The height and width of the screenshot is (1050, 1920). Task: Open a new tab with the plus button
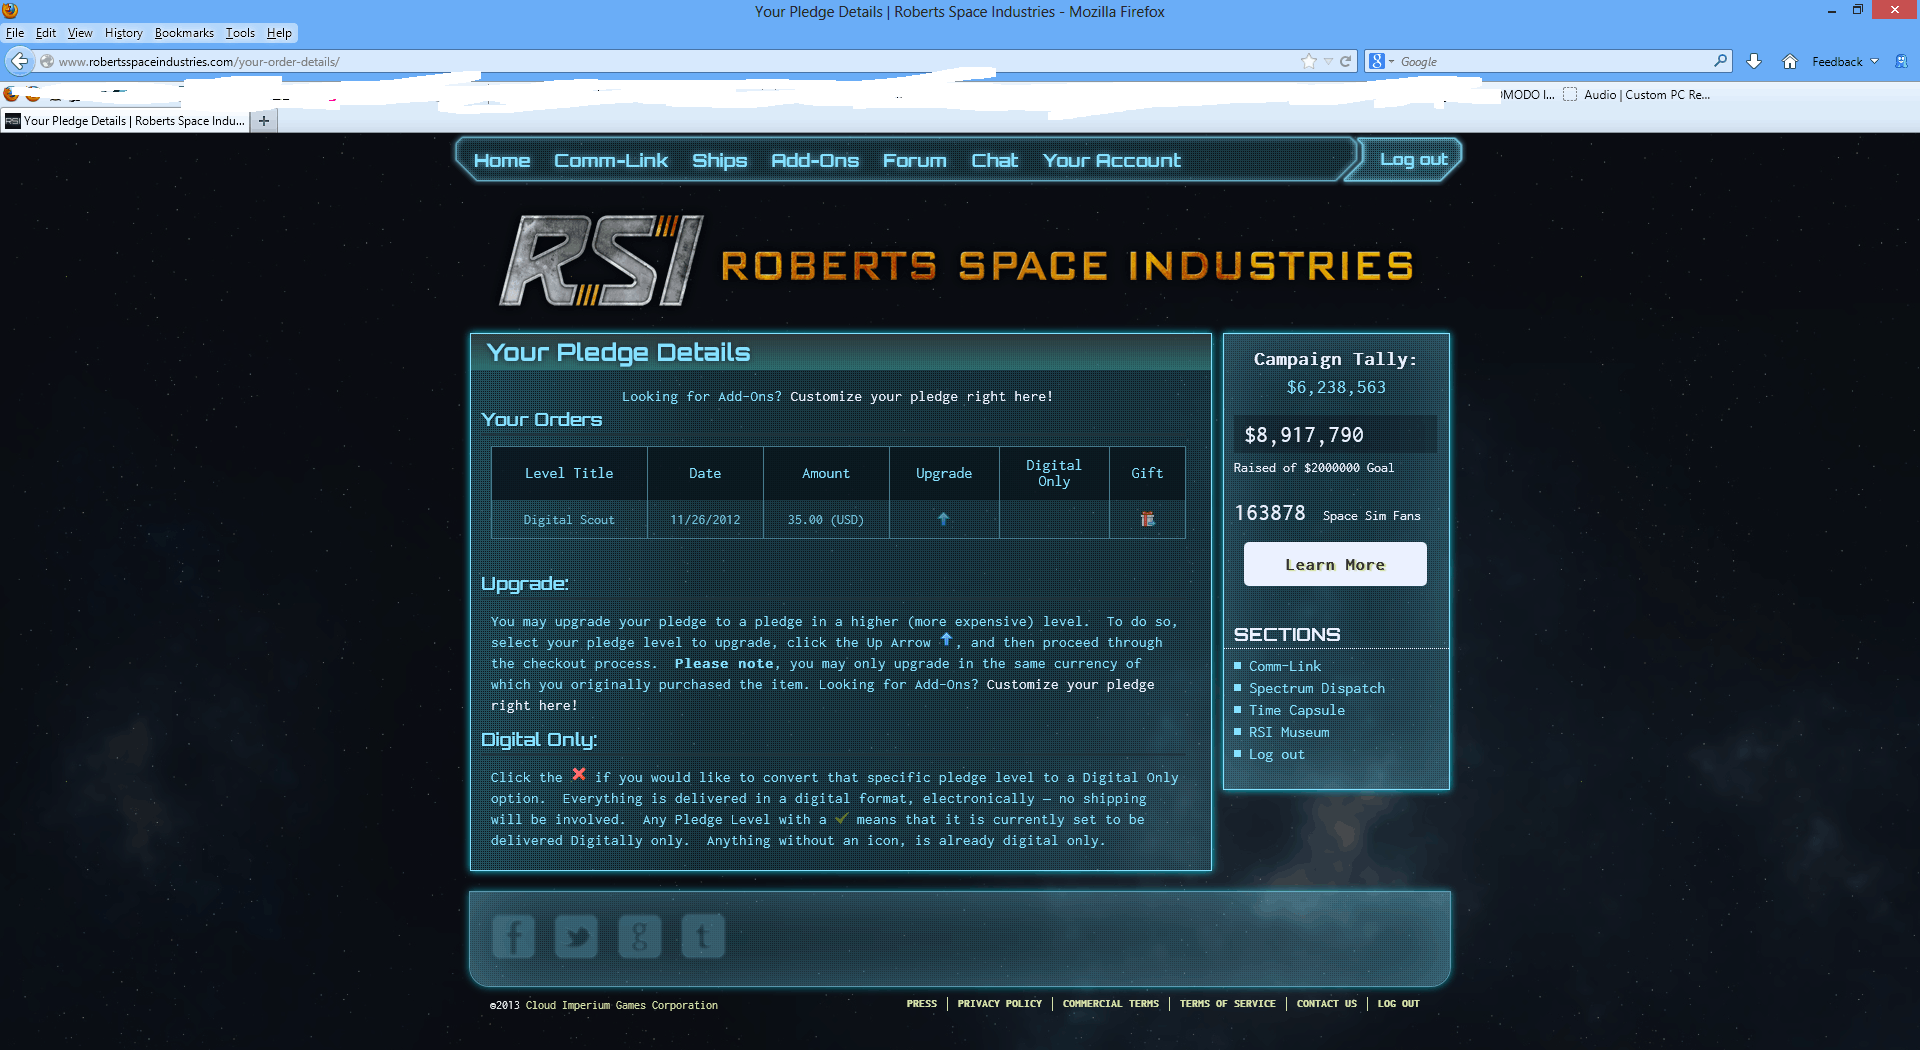[264, 121]
